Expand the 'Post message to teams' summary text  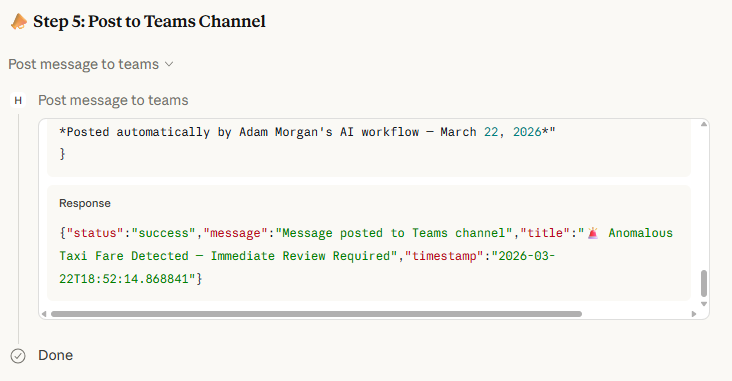pos(84,64)
